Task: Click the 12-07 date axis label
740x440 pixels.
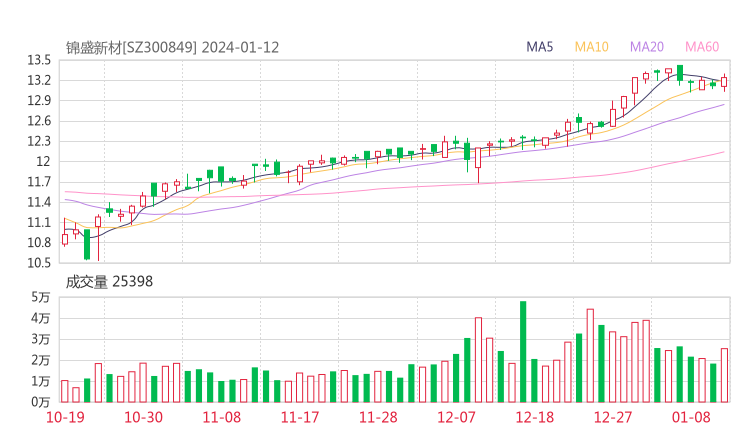Action: click(x=456, y=417)
